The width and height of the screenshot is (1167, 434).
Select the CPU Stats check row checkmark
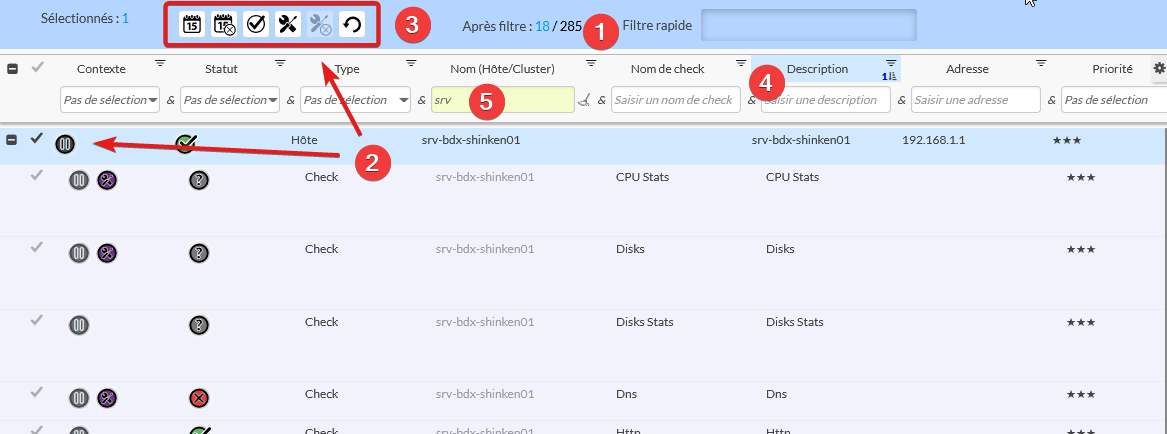(x=38, y=176)
